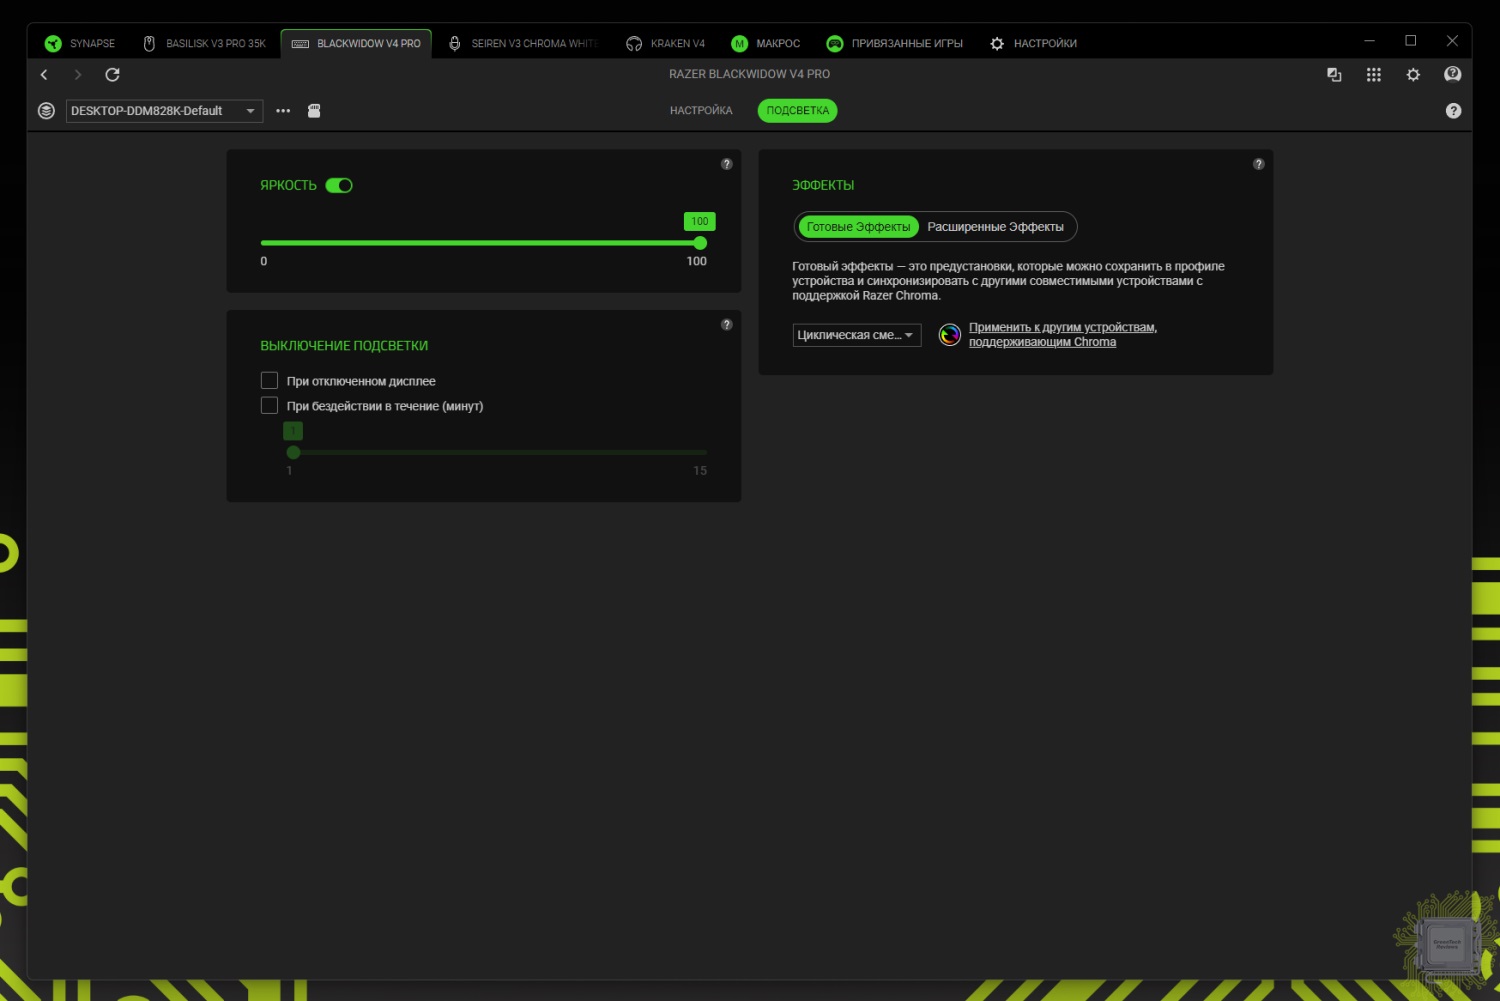Click the Chroma color wheel icon
Screen dimensions: 1500x1001
pyautogui.click(x=949, y=335)
